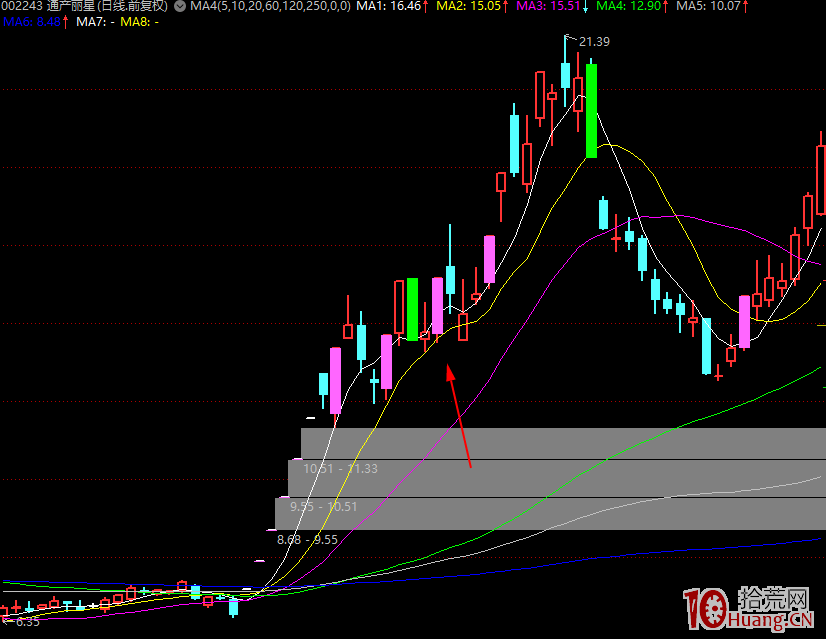Image resolution: width=826 pixels, height=639 pixels.
Task: Select the red annotation arrow
Action: 458,415
